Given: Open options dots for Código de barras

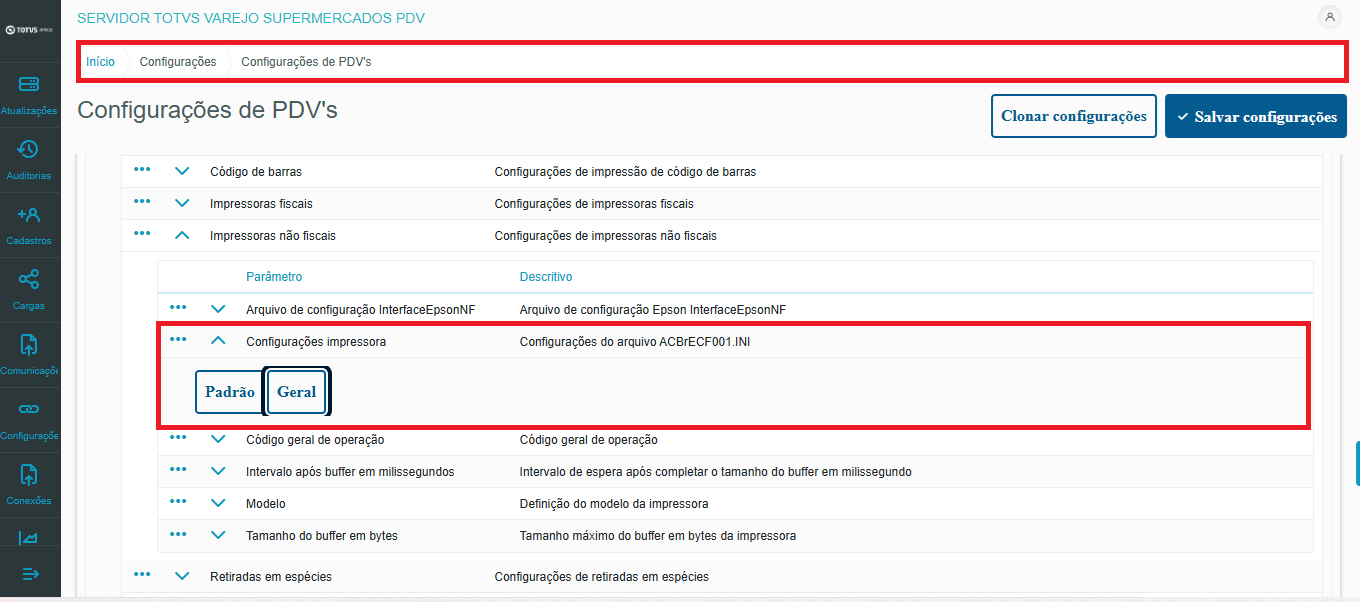Looking at the screenshot, I should point(142,170).
